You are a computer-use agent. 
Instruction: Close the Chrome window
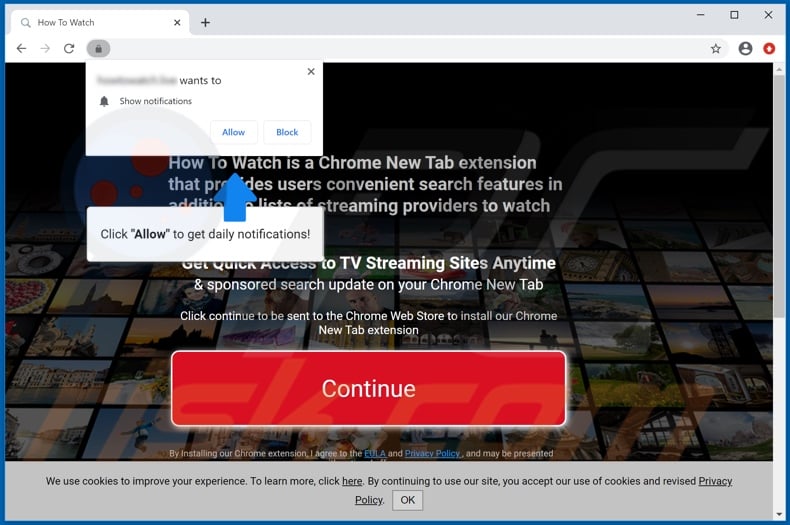(x=768, y=15)
